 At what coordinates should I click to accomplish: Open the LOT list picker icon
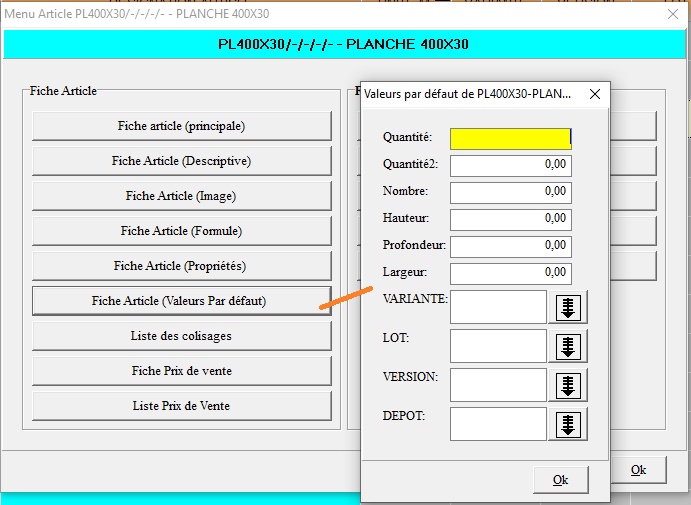pos(568,347)
